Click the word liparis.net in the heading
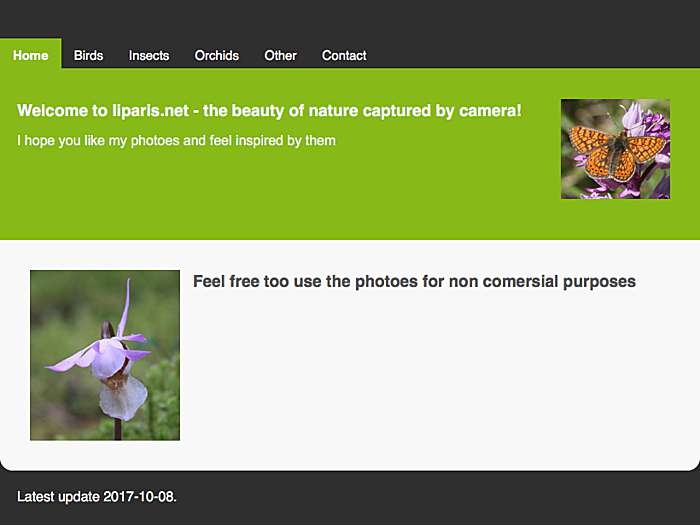 click(x=150, y=111)
